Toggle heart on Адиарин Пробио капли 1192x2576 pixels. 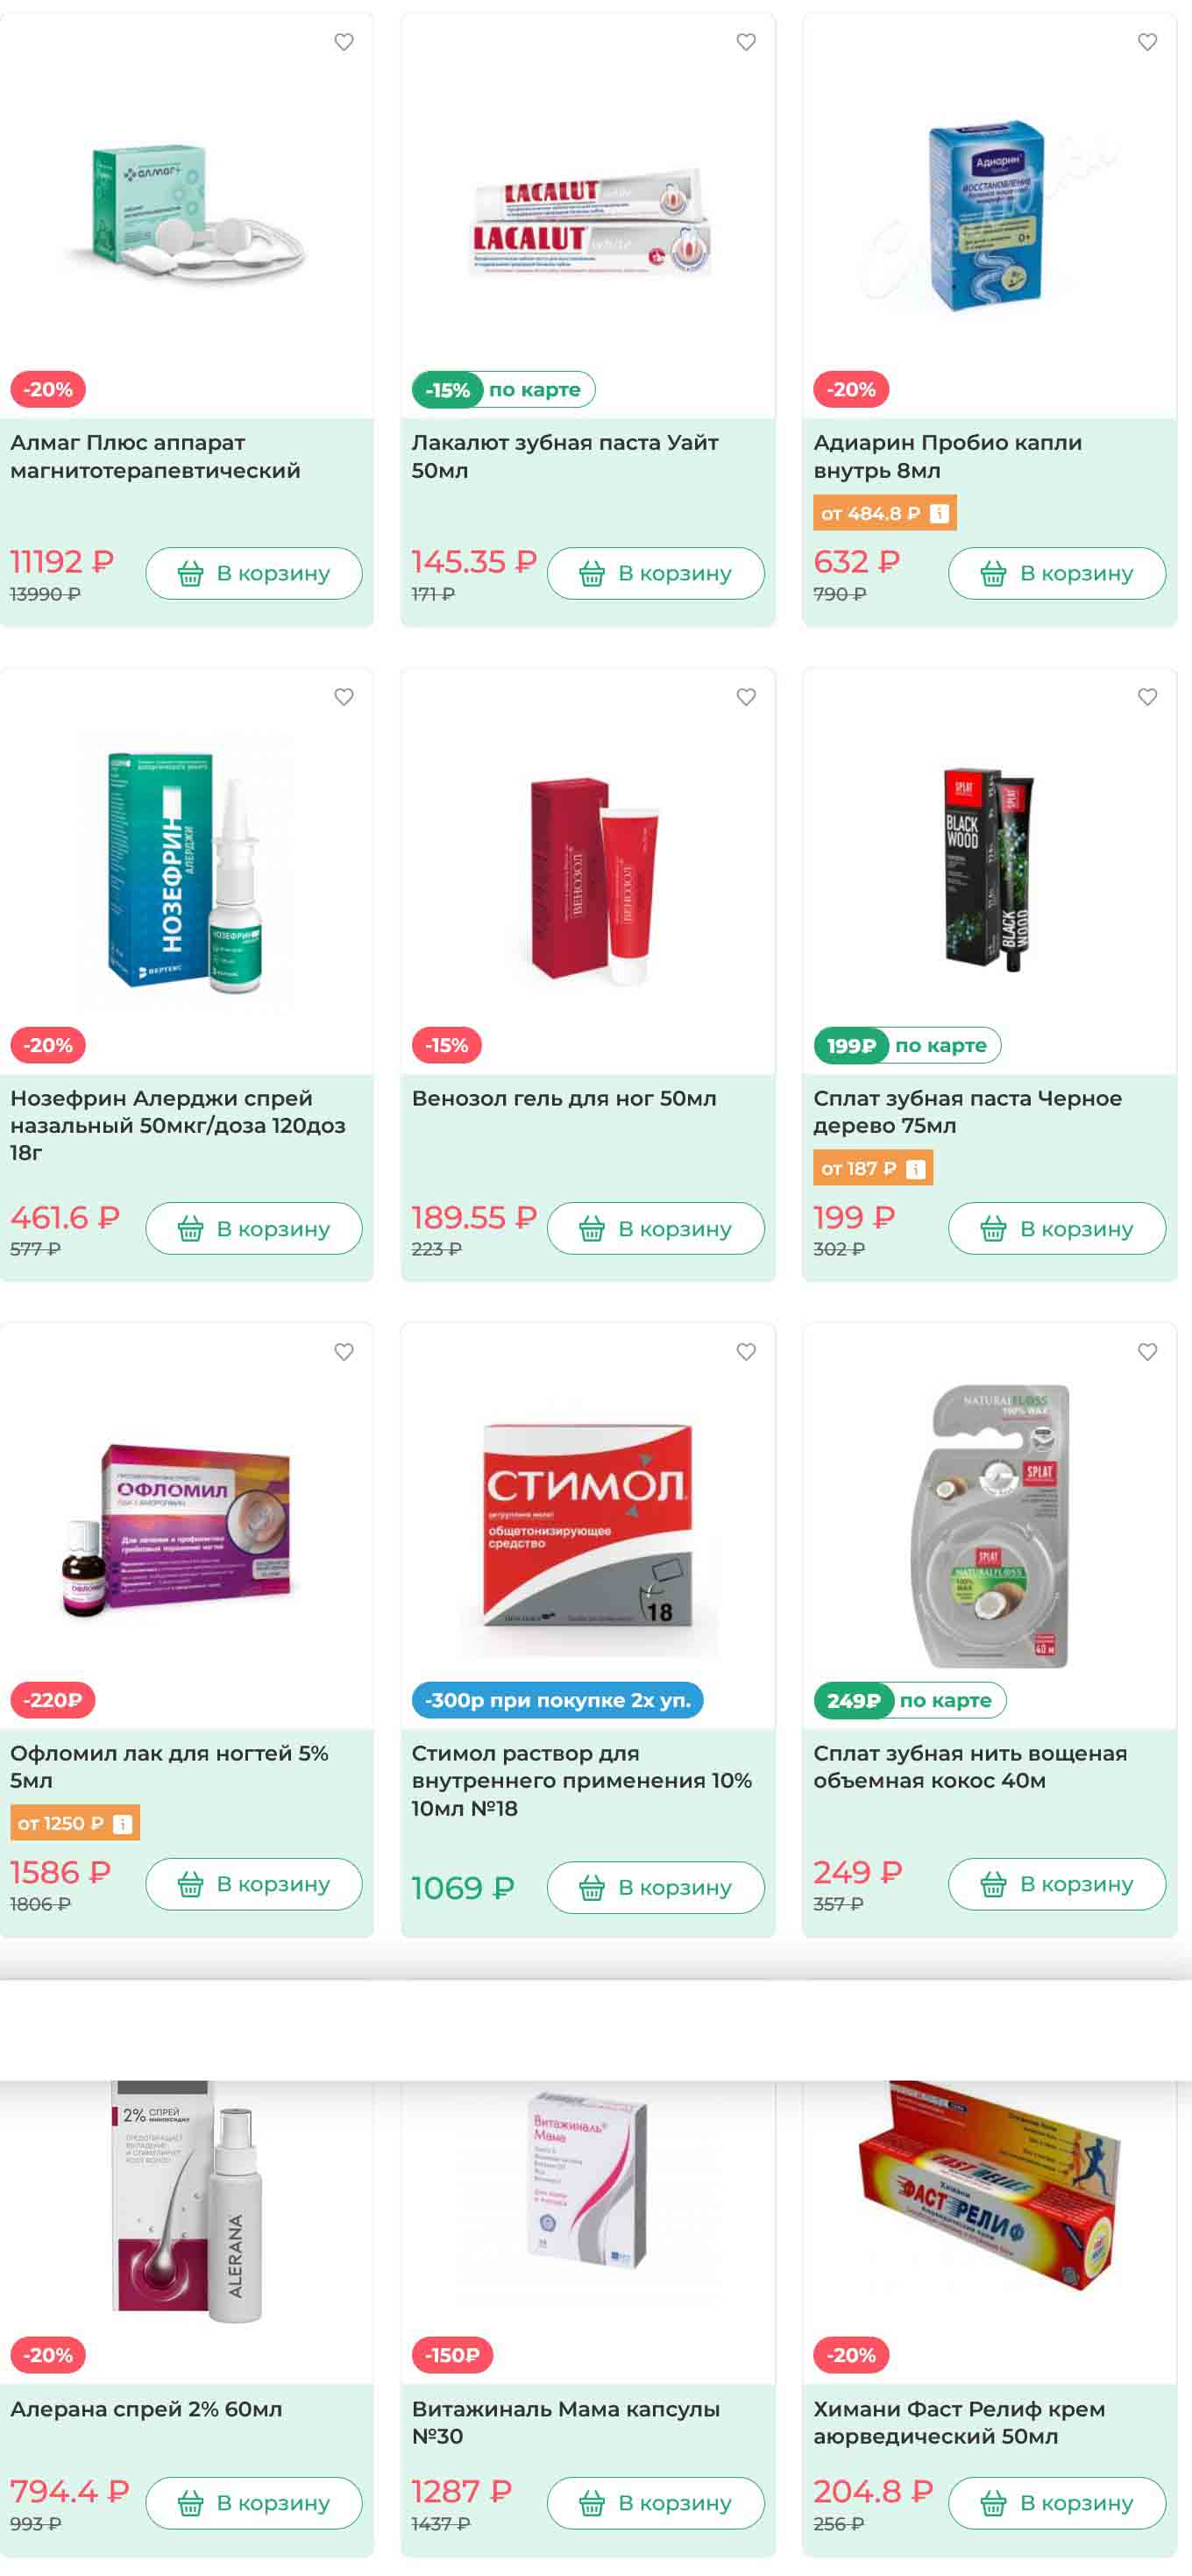[1147, 42]
